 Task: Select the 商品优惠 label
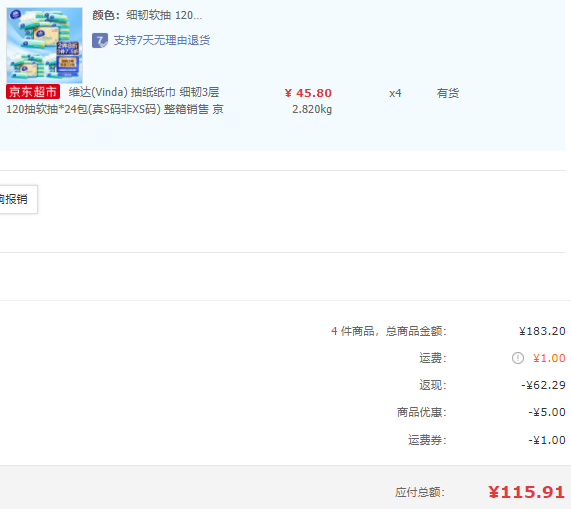(422, 412)
